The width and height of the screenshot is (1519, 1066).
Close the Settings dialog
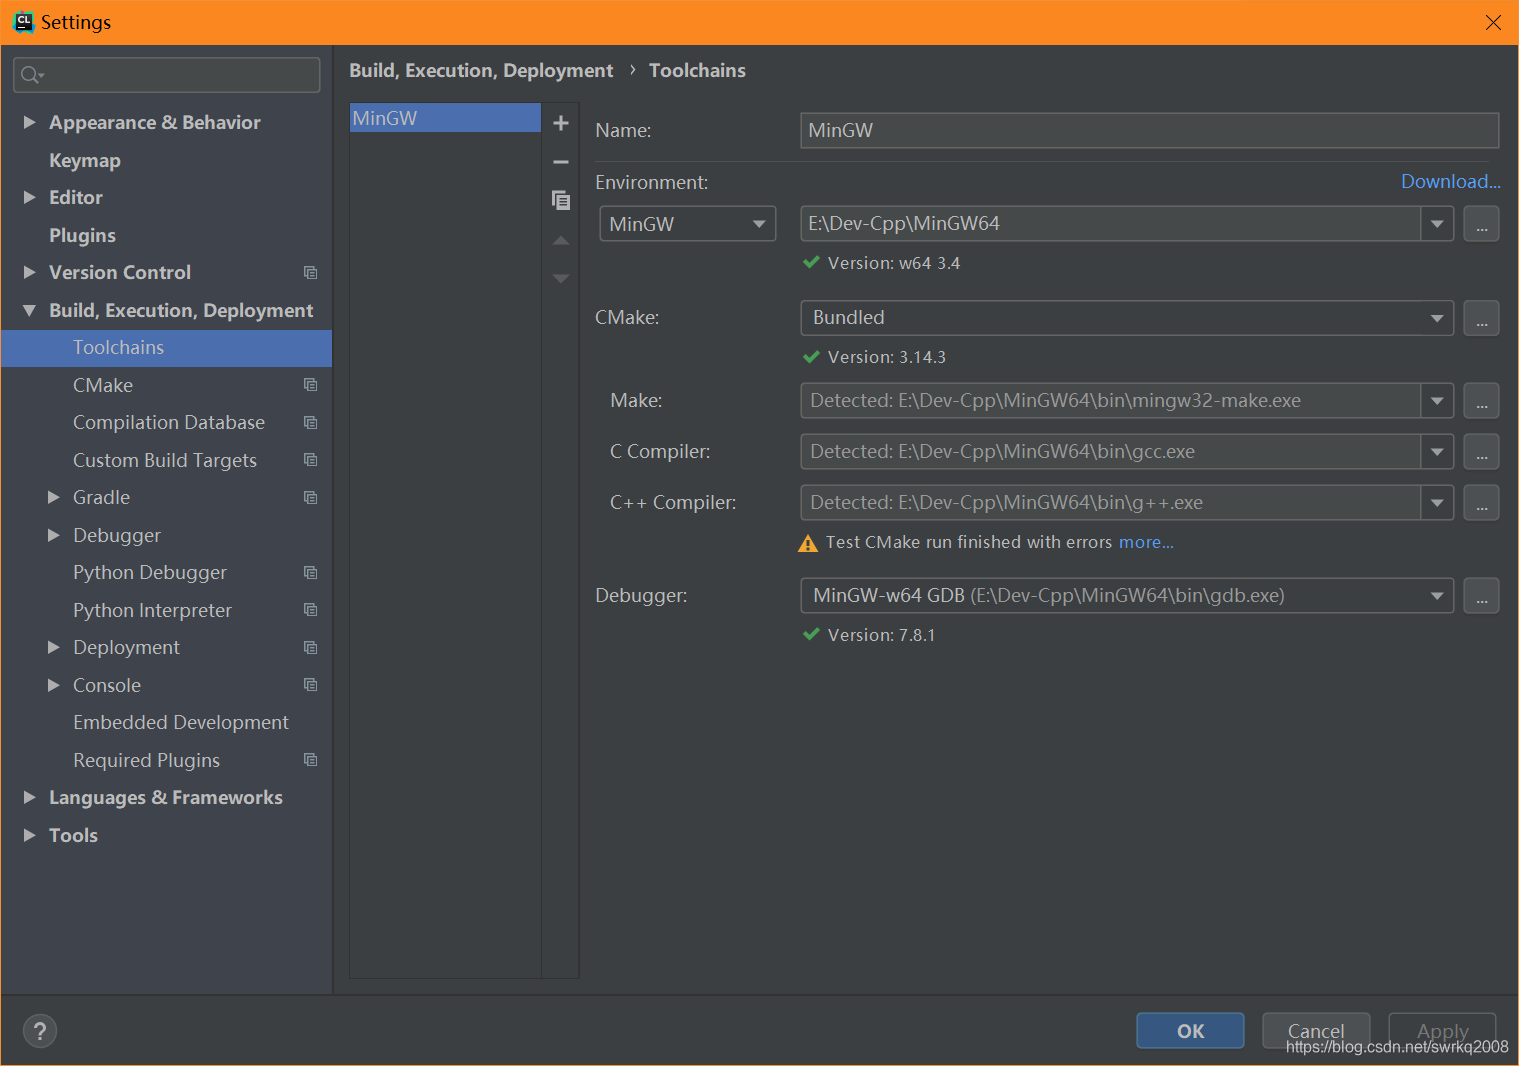[x=1493, y=22]
